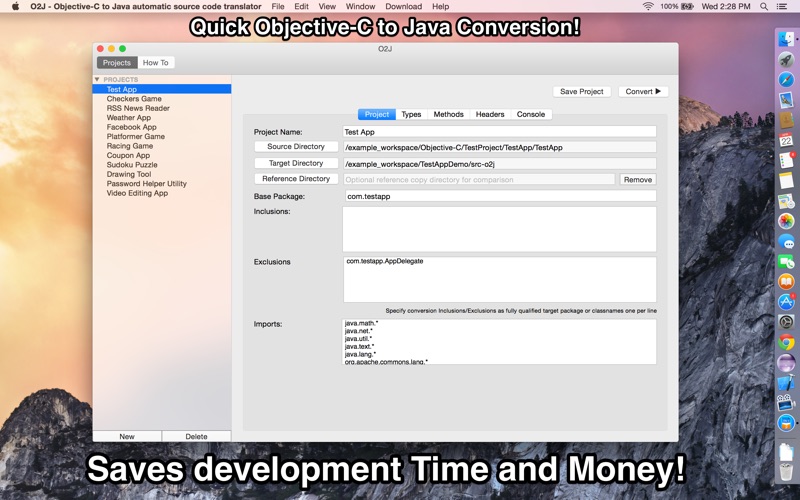Open Photos pinwheel icon in dock
This screenshot has height=500, width=800.
pyautogui.click(x=786, y=221)
